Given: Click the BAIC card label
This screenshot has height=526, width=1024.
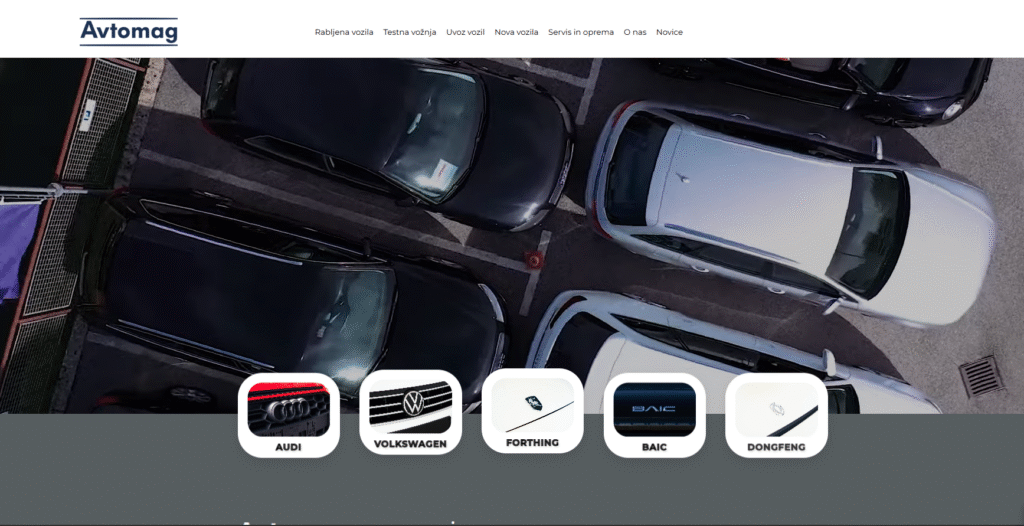Looking at the screenshot, I should click(655, 447).
